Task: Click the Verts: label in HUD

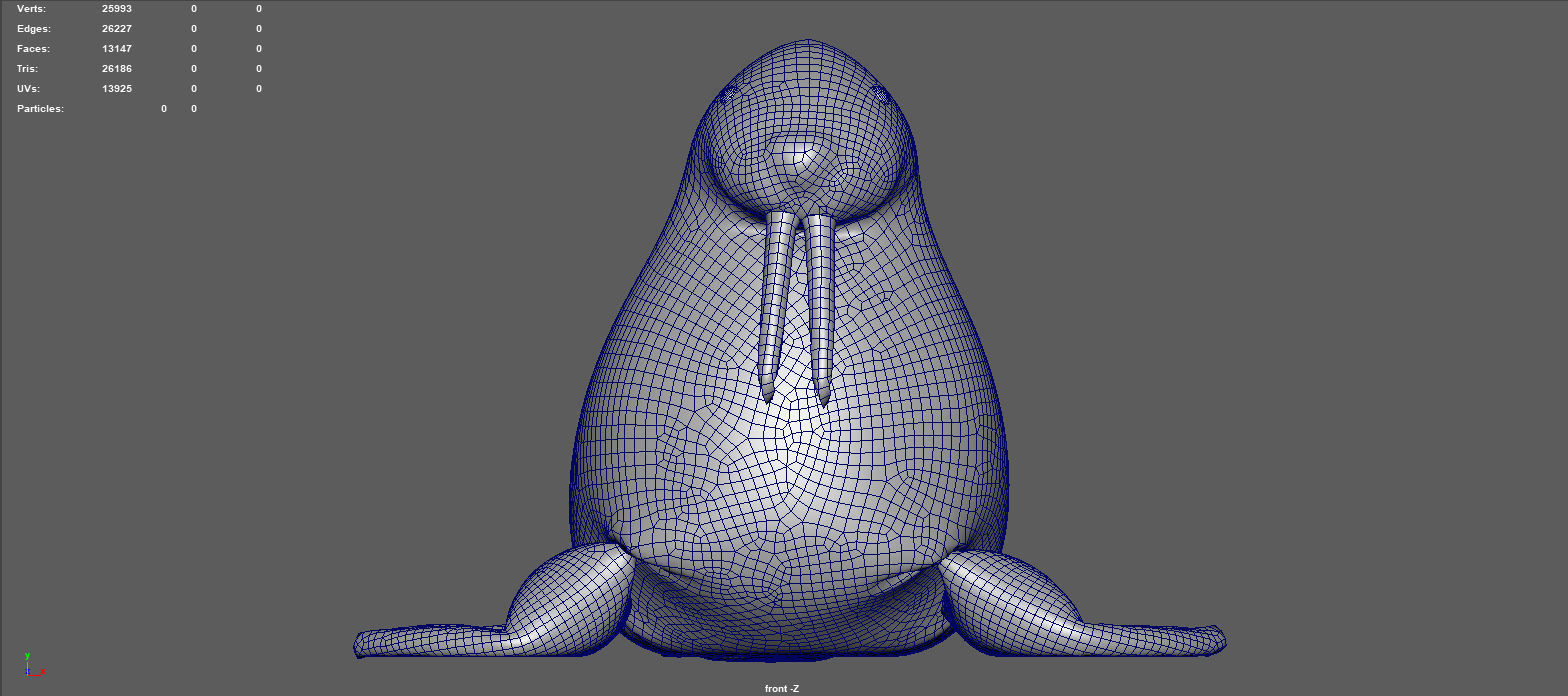Action: (31, 8)
